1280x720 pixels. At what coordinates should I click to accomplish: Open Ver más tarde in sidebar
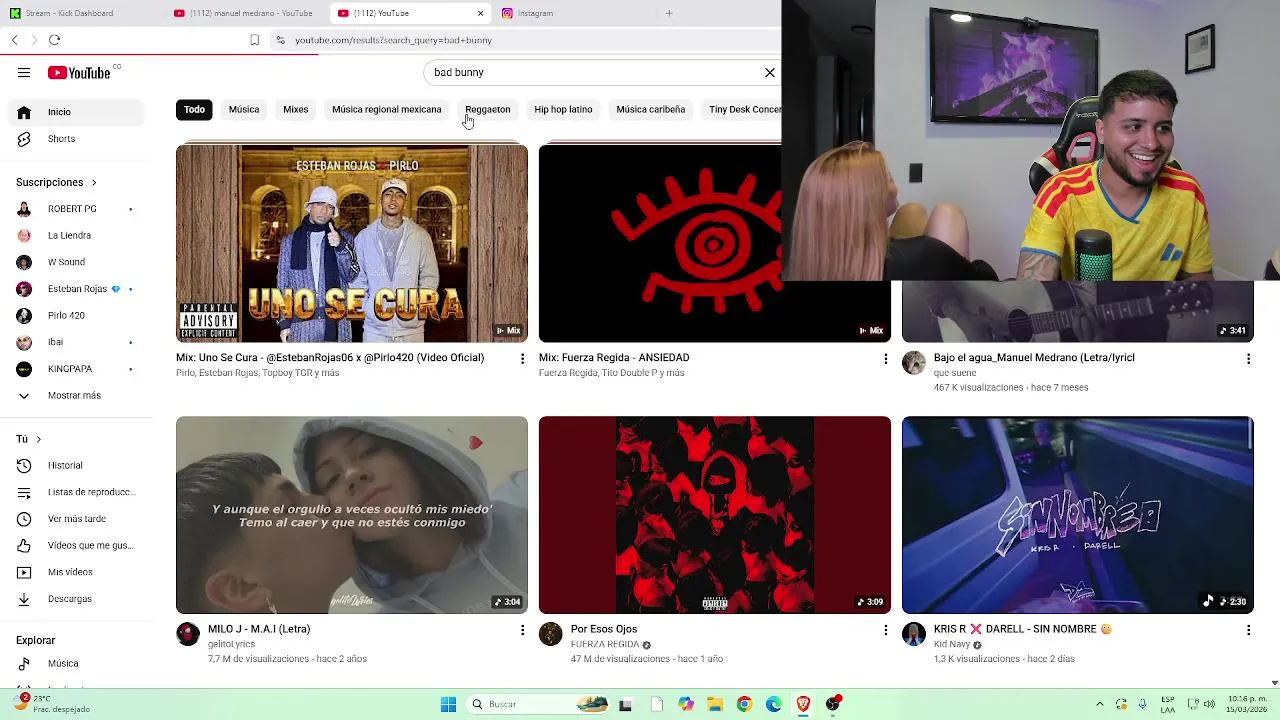(78, 519)
